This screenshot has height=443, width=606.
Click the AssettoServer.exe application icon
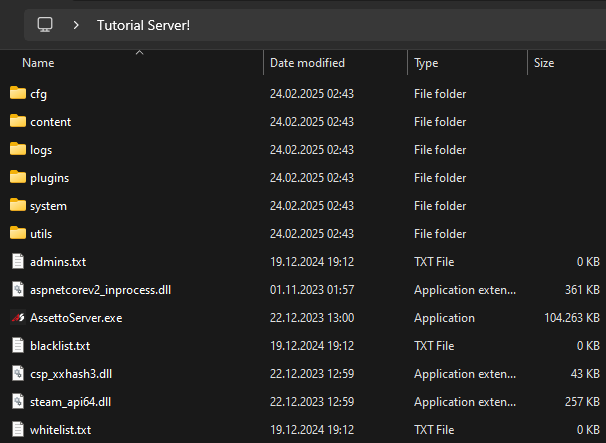(x=17, y=318)
